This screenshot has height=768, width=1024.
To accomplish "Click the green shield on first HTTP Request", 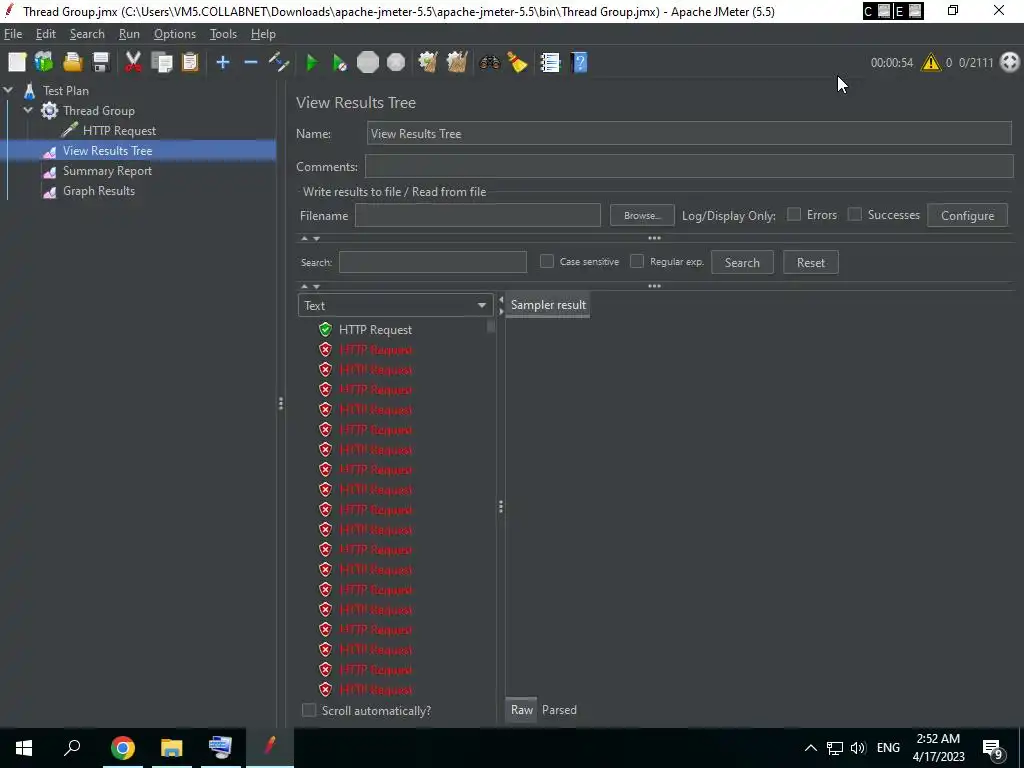I will (325, 330).
